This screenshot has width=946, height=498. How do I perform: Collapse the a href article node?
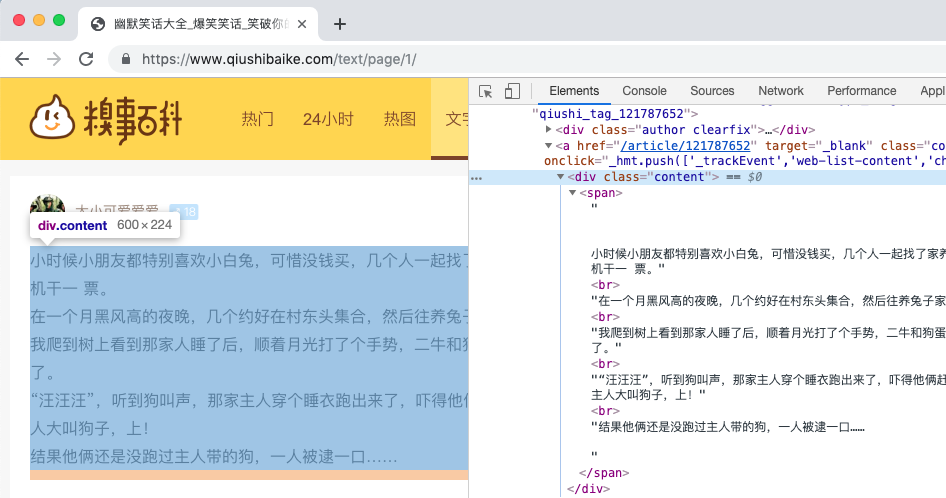[548, 145]
